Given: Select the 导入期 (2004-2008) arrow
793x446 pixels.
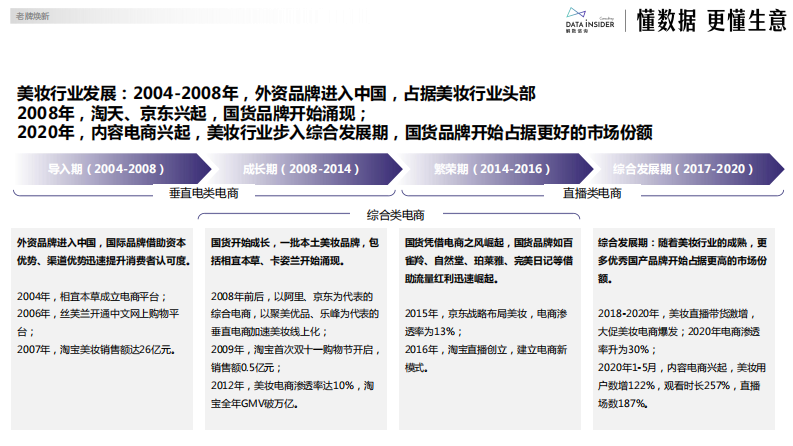Looking at the screenshot, I should tap(112, 169).
